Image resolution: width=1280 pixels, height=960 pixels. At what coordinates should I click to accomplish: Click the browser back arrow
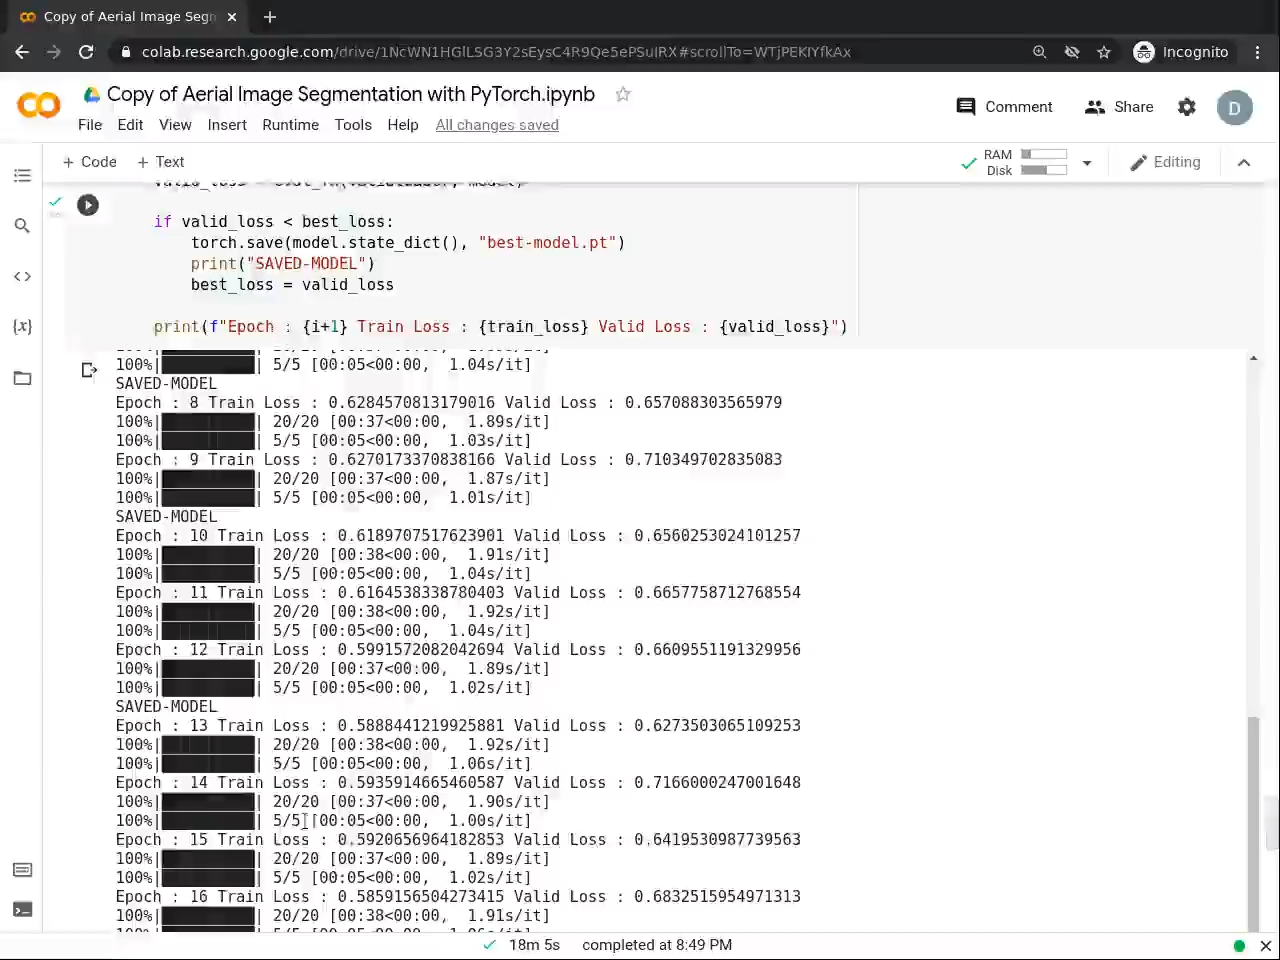22,52
